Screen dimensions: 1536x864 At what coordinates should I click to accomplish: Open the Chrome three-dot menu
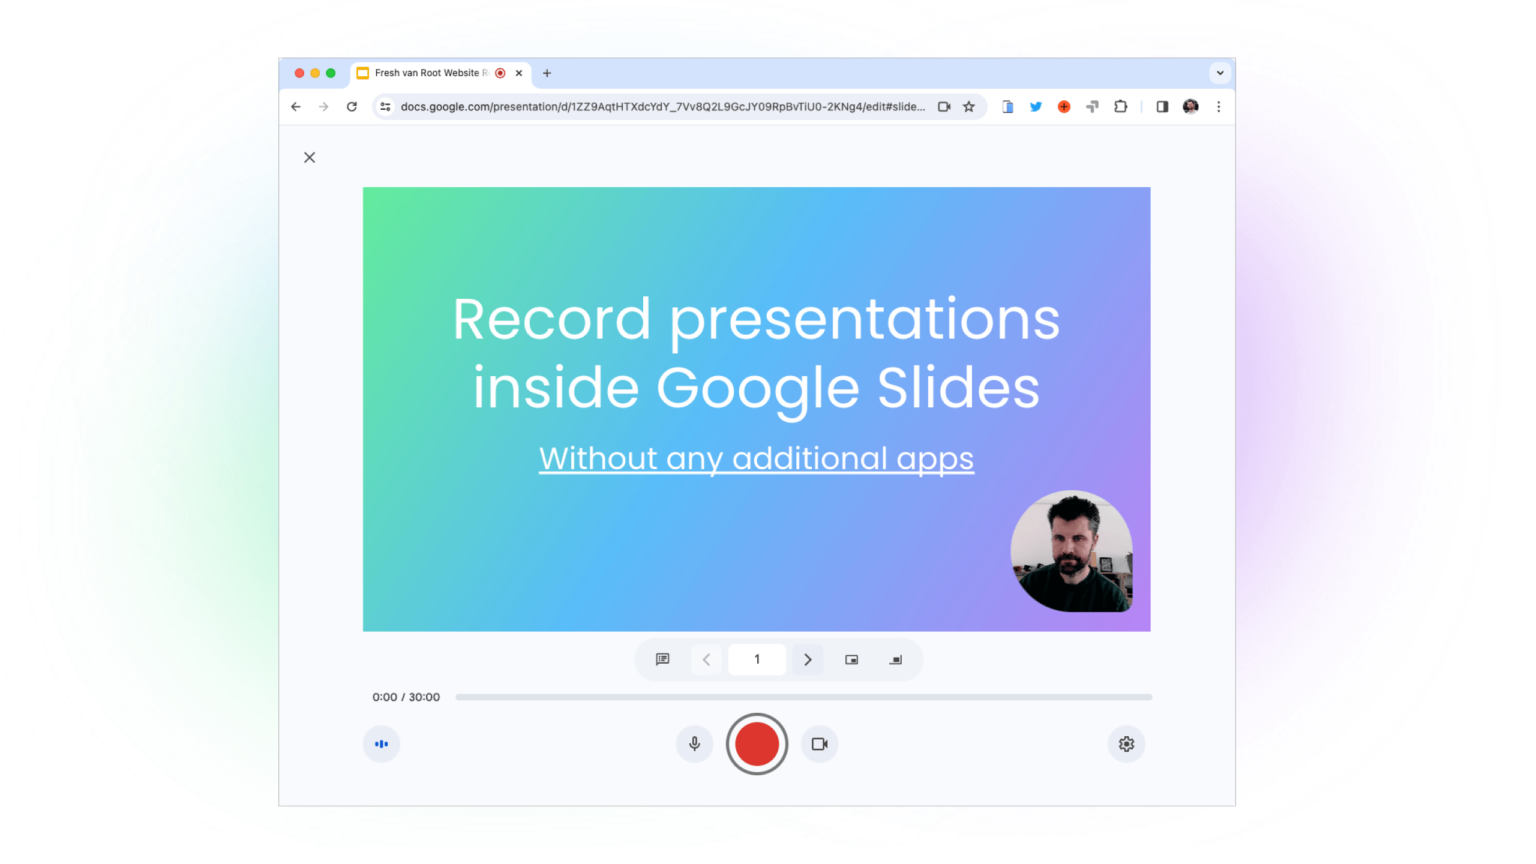(x=1219, y=107)
